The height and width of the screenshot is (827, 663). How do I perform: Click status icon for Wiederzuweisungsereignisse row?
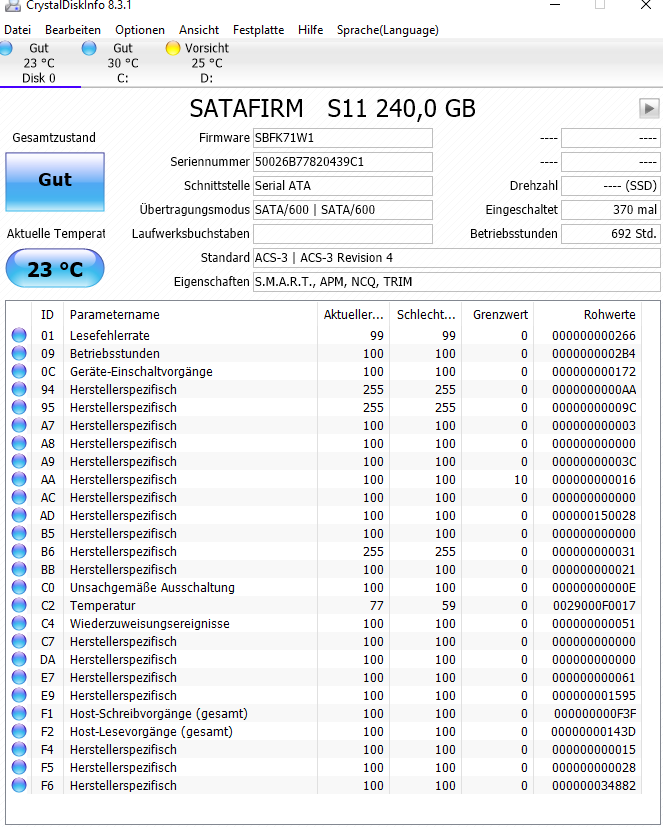(x=19, y=623)
